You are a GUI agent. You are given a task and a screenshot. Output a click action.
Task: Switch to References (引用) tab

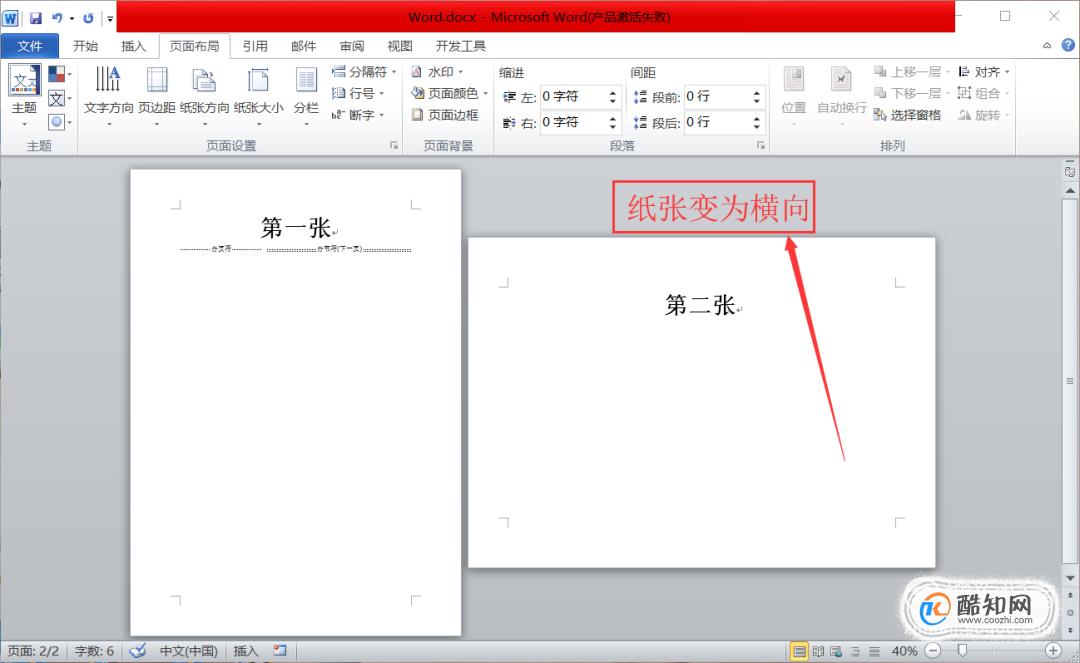(255, 46)
